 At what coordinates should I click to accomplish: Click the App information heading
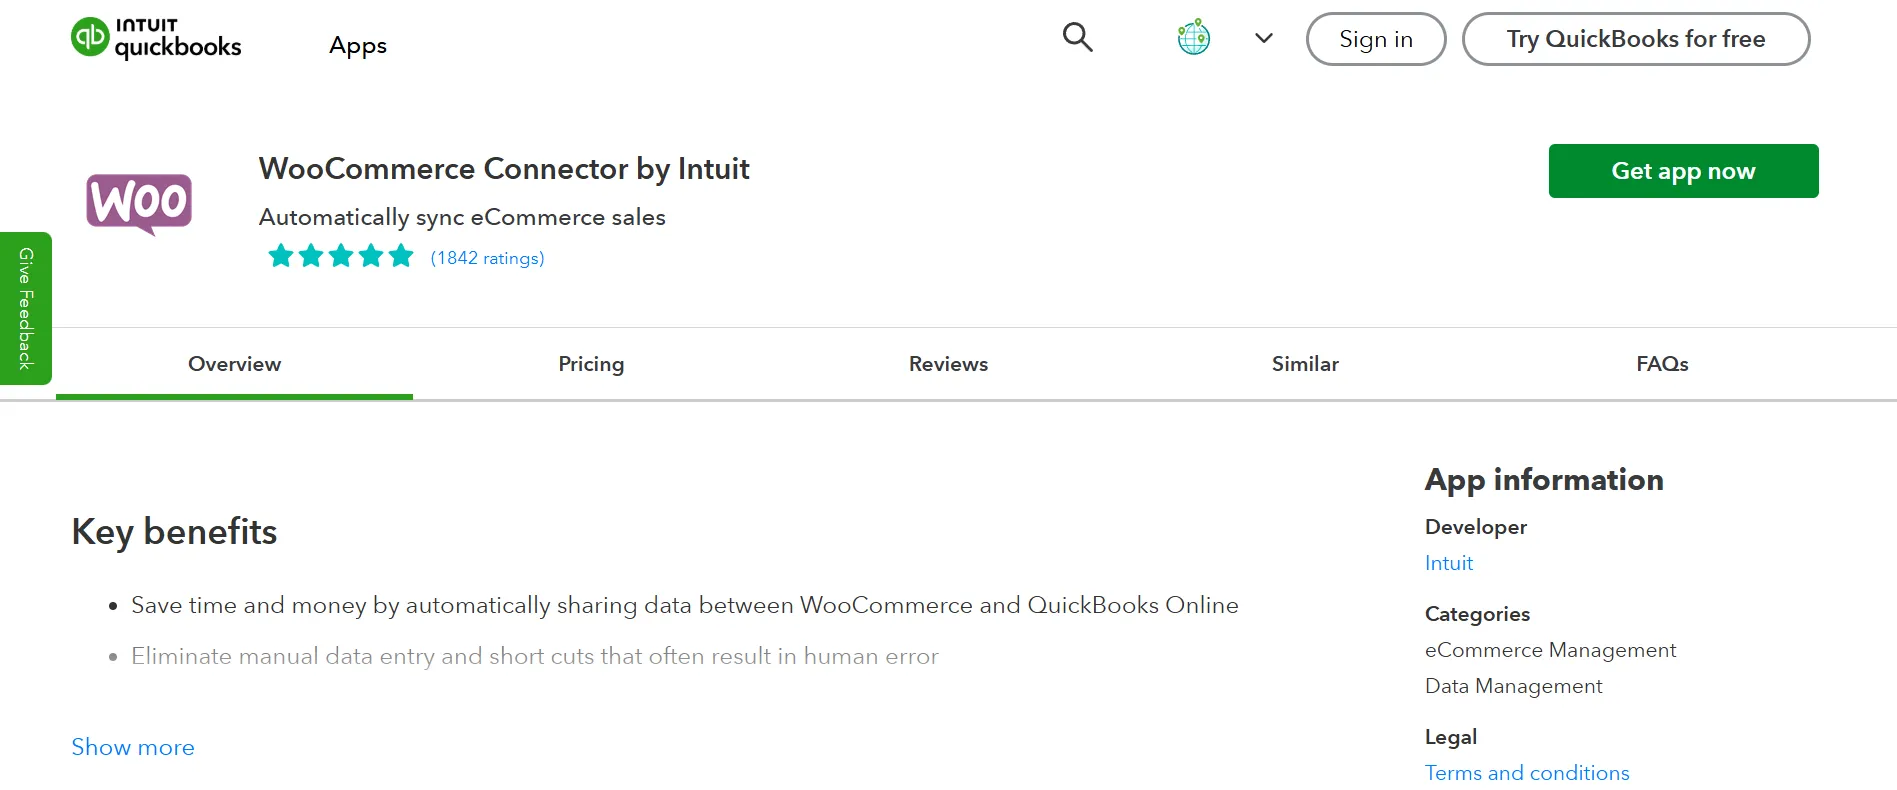[1544, 480]
